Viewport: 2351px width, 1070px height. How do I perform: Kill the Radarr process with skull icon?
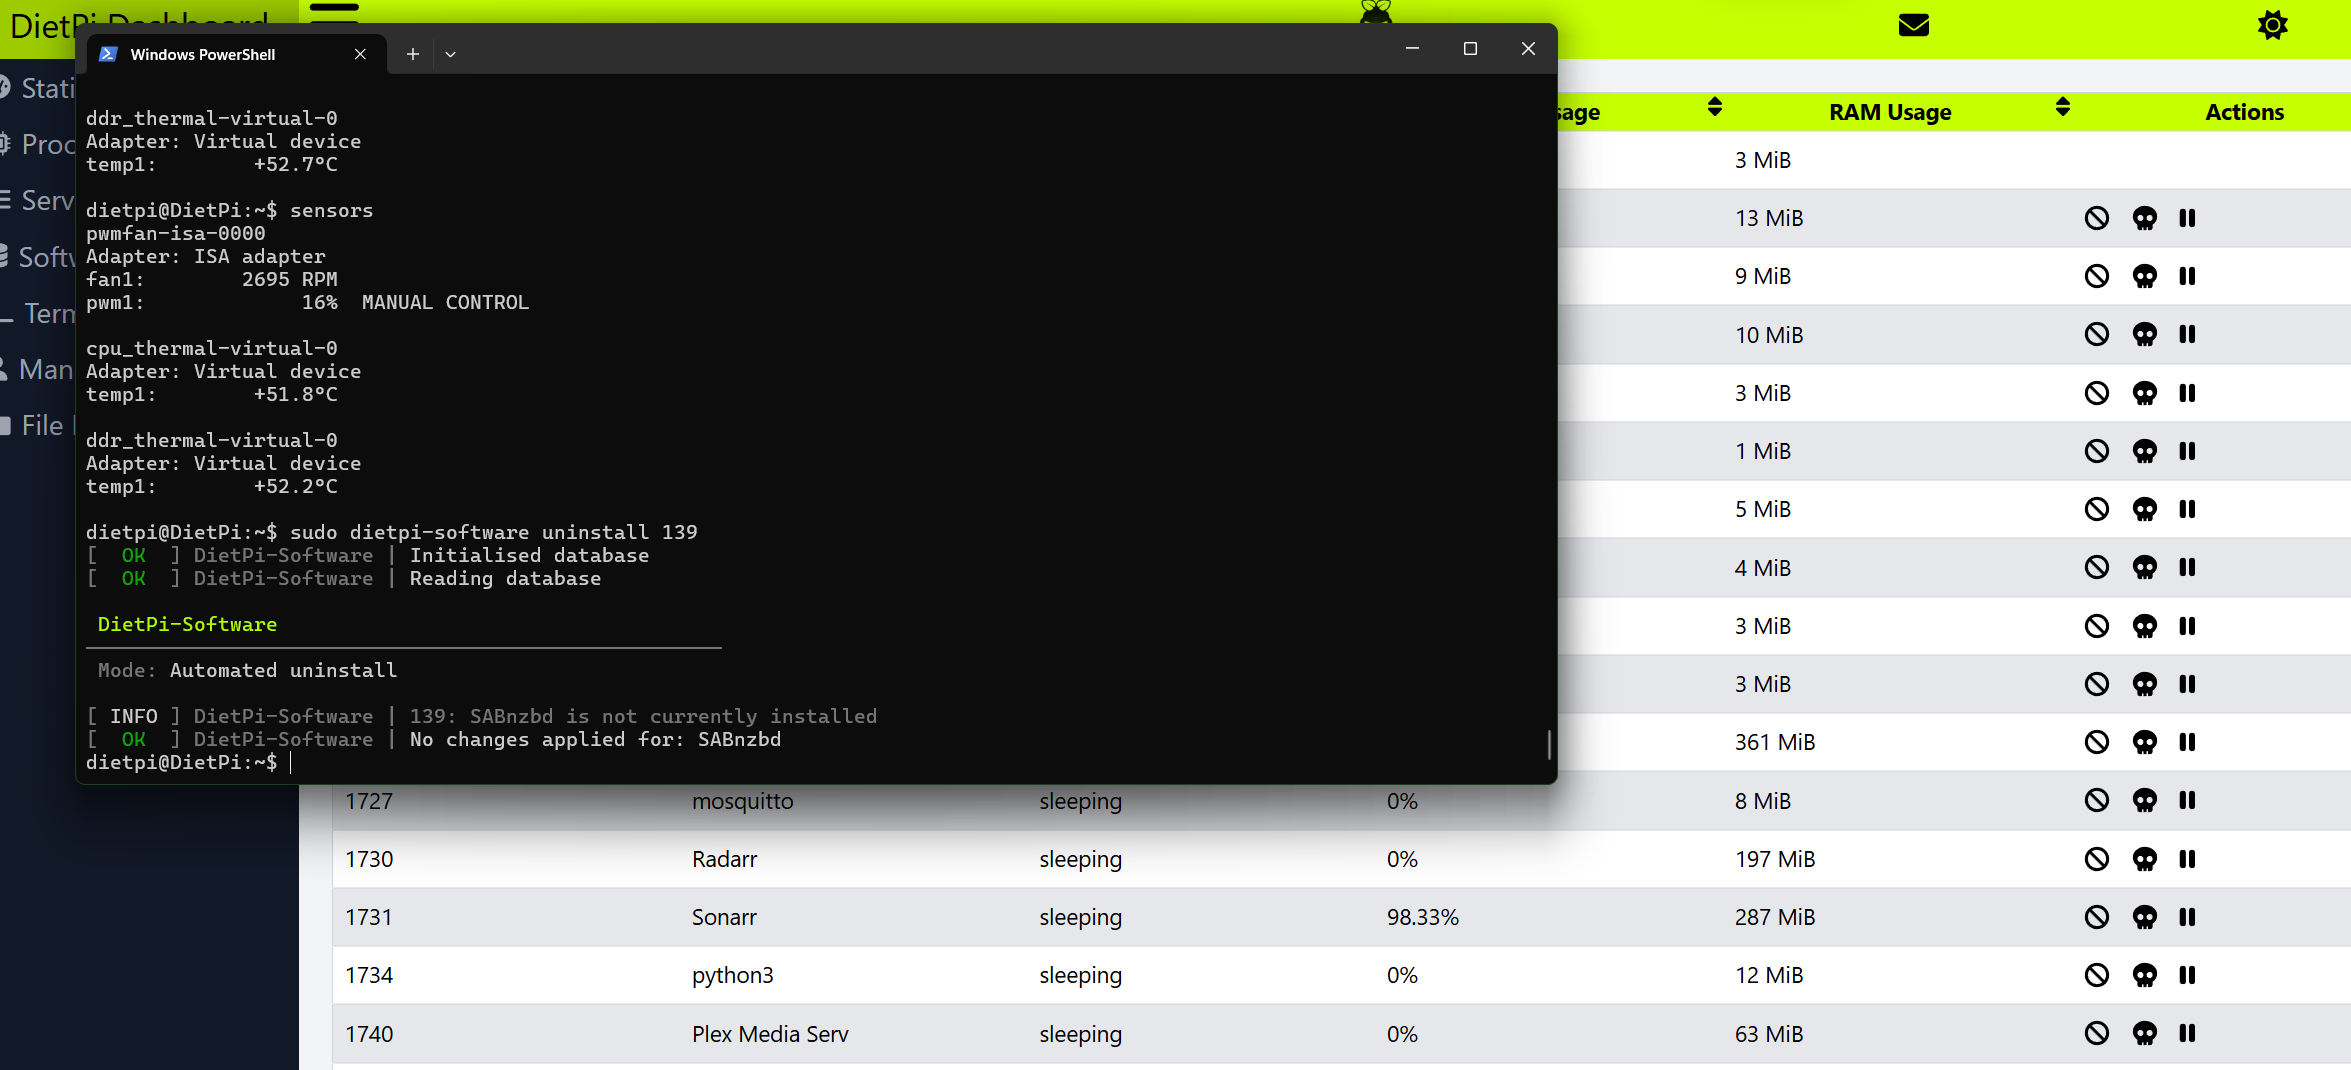click(x=2144, y=859)
